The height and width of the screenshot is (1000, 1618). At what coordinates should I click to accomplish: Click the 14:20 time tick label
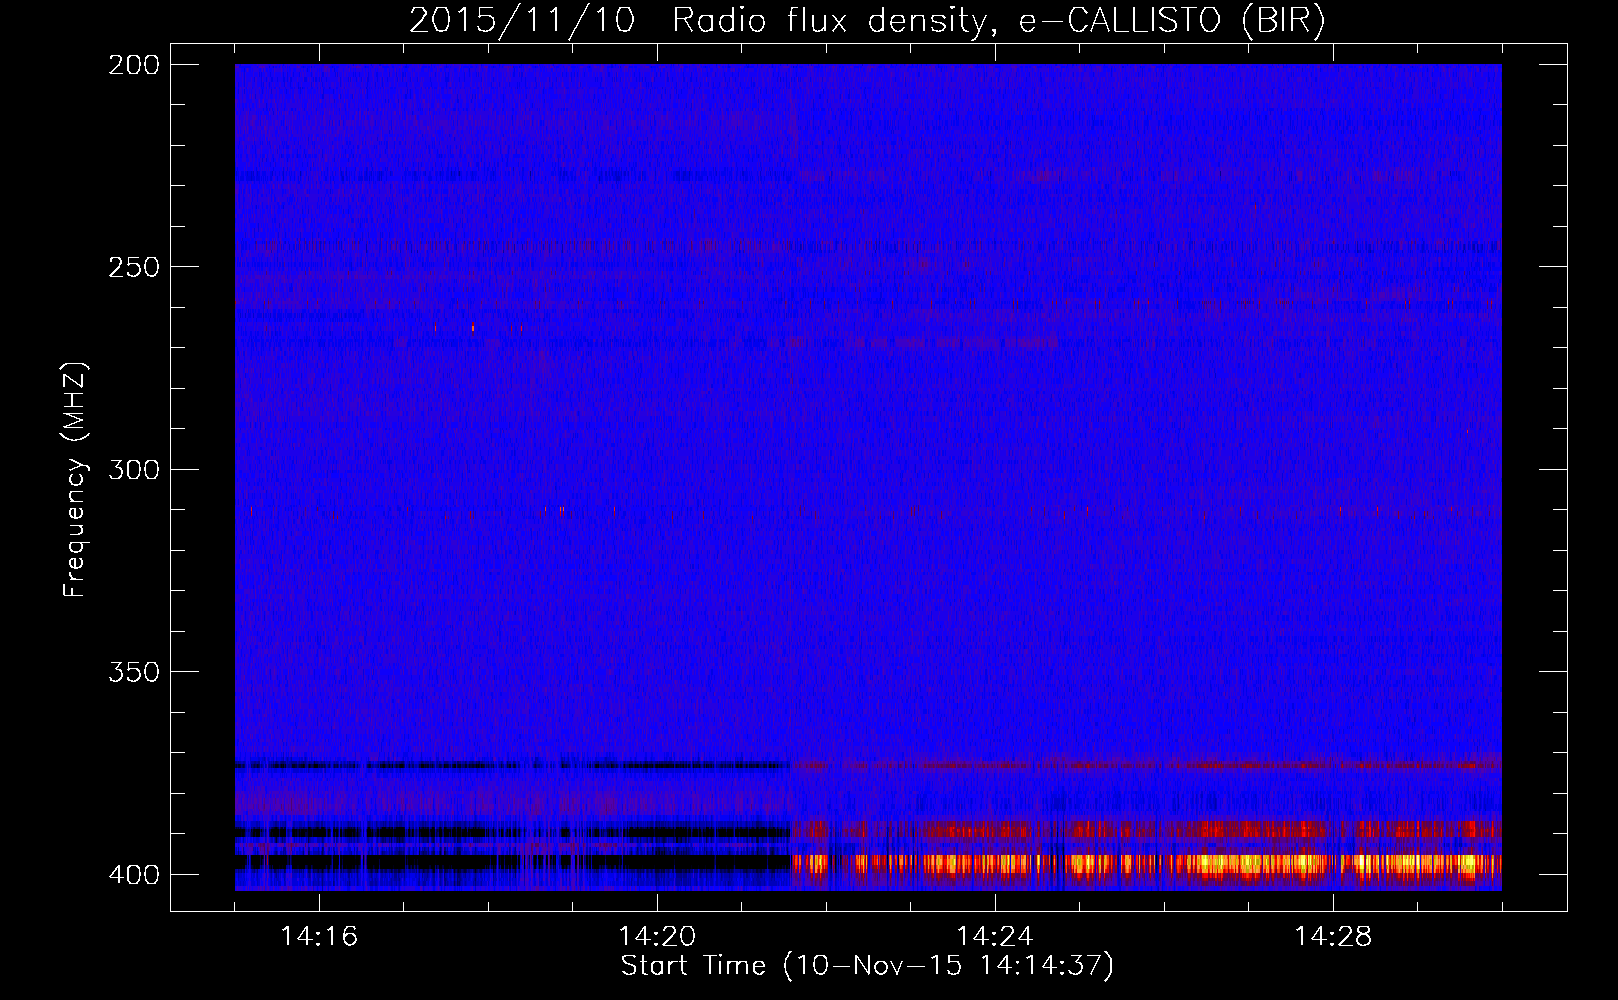(657, 937)
